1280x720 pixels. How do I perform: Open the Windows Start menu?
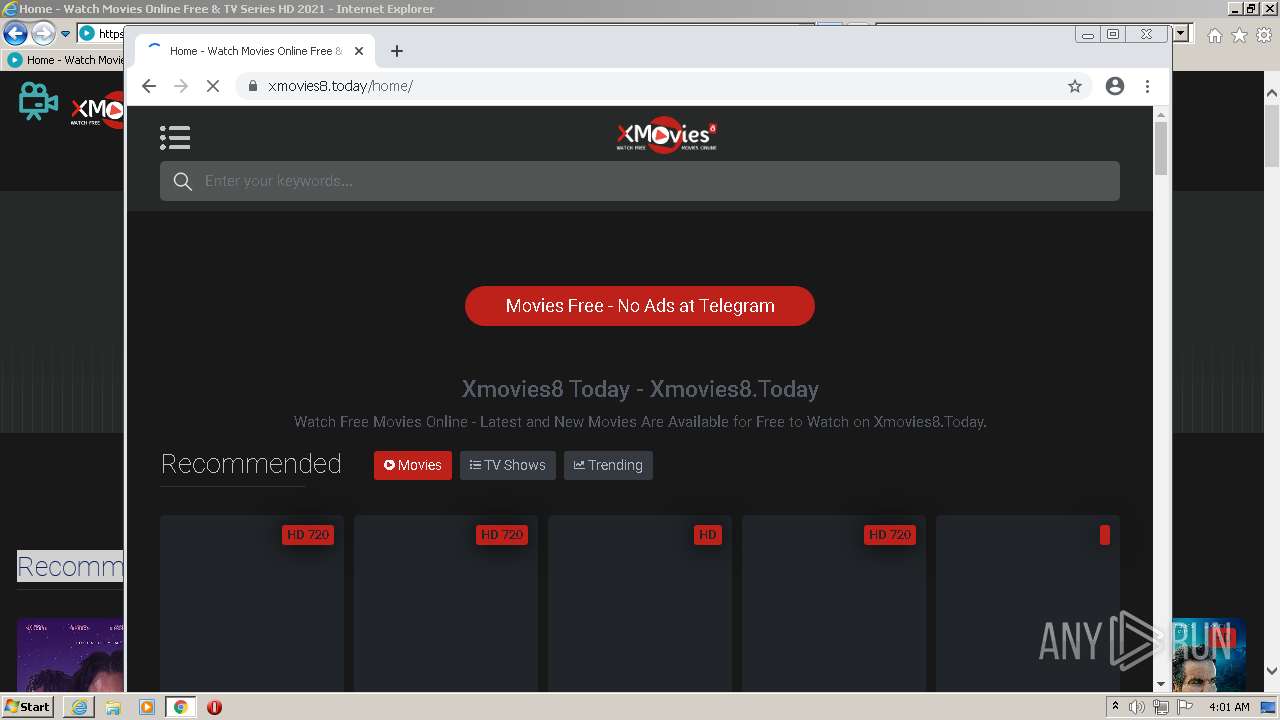[27, 706]
